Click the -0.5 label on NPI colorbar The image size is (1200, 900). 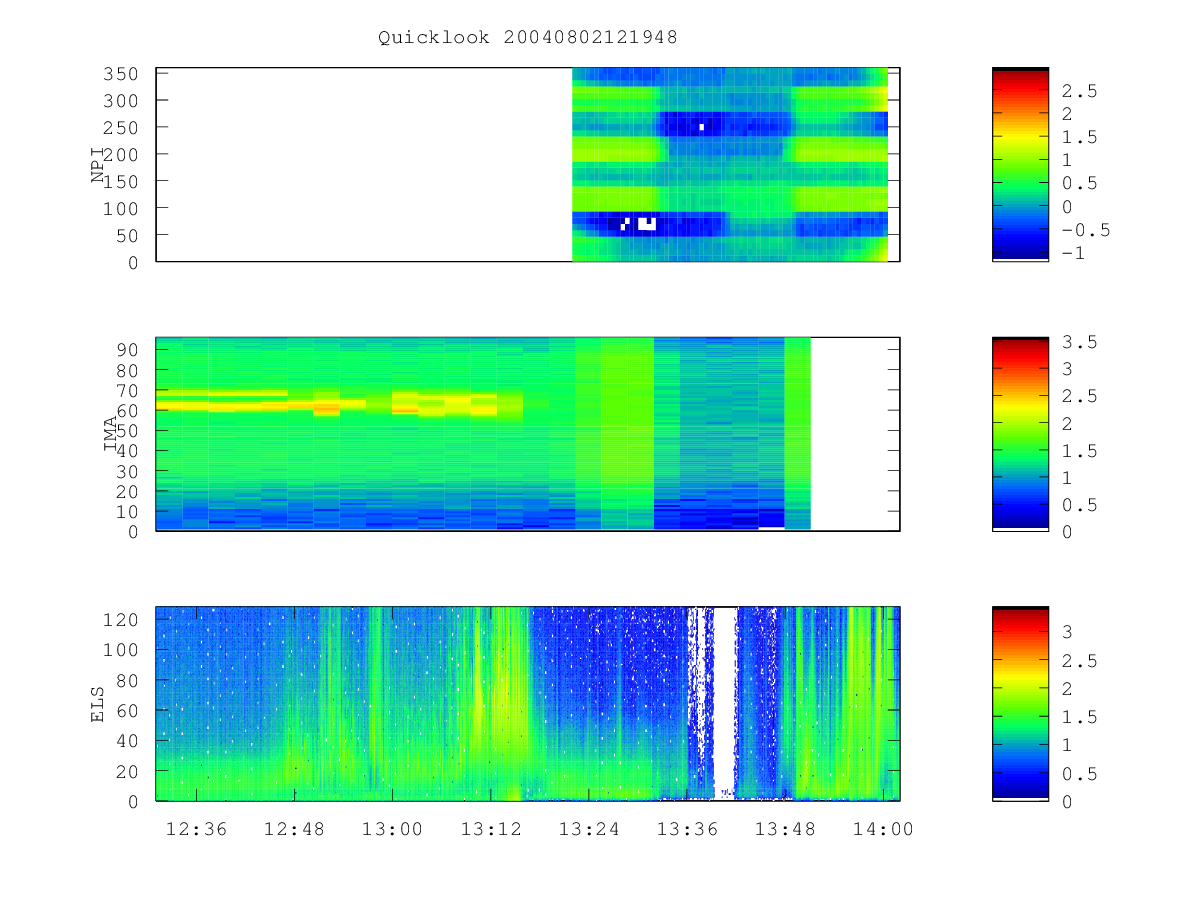coord(1086,231)
